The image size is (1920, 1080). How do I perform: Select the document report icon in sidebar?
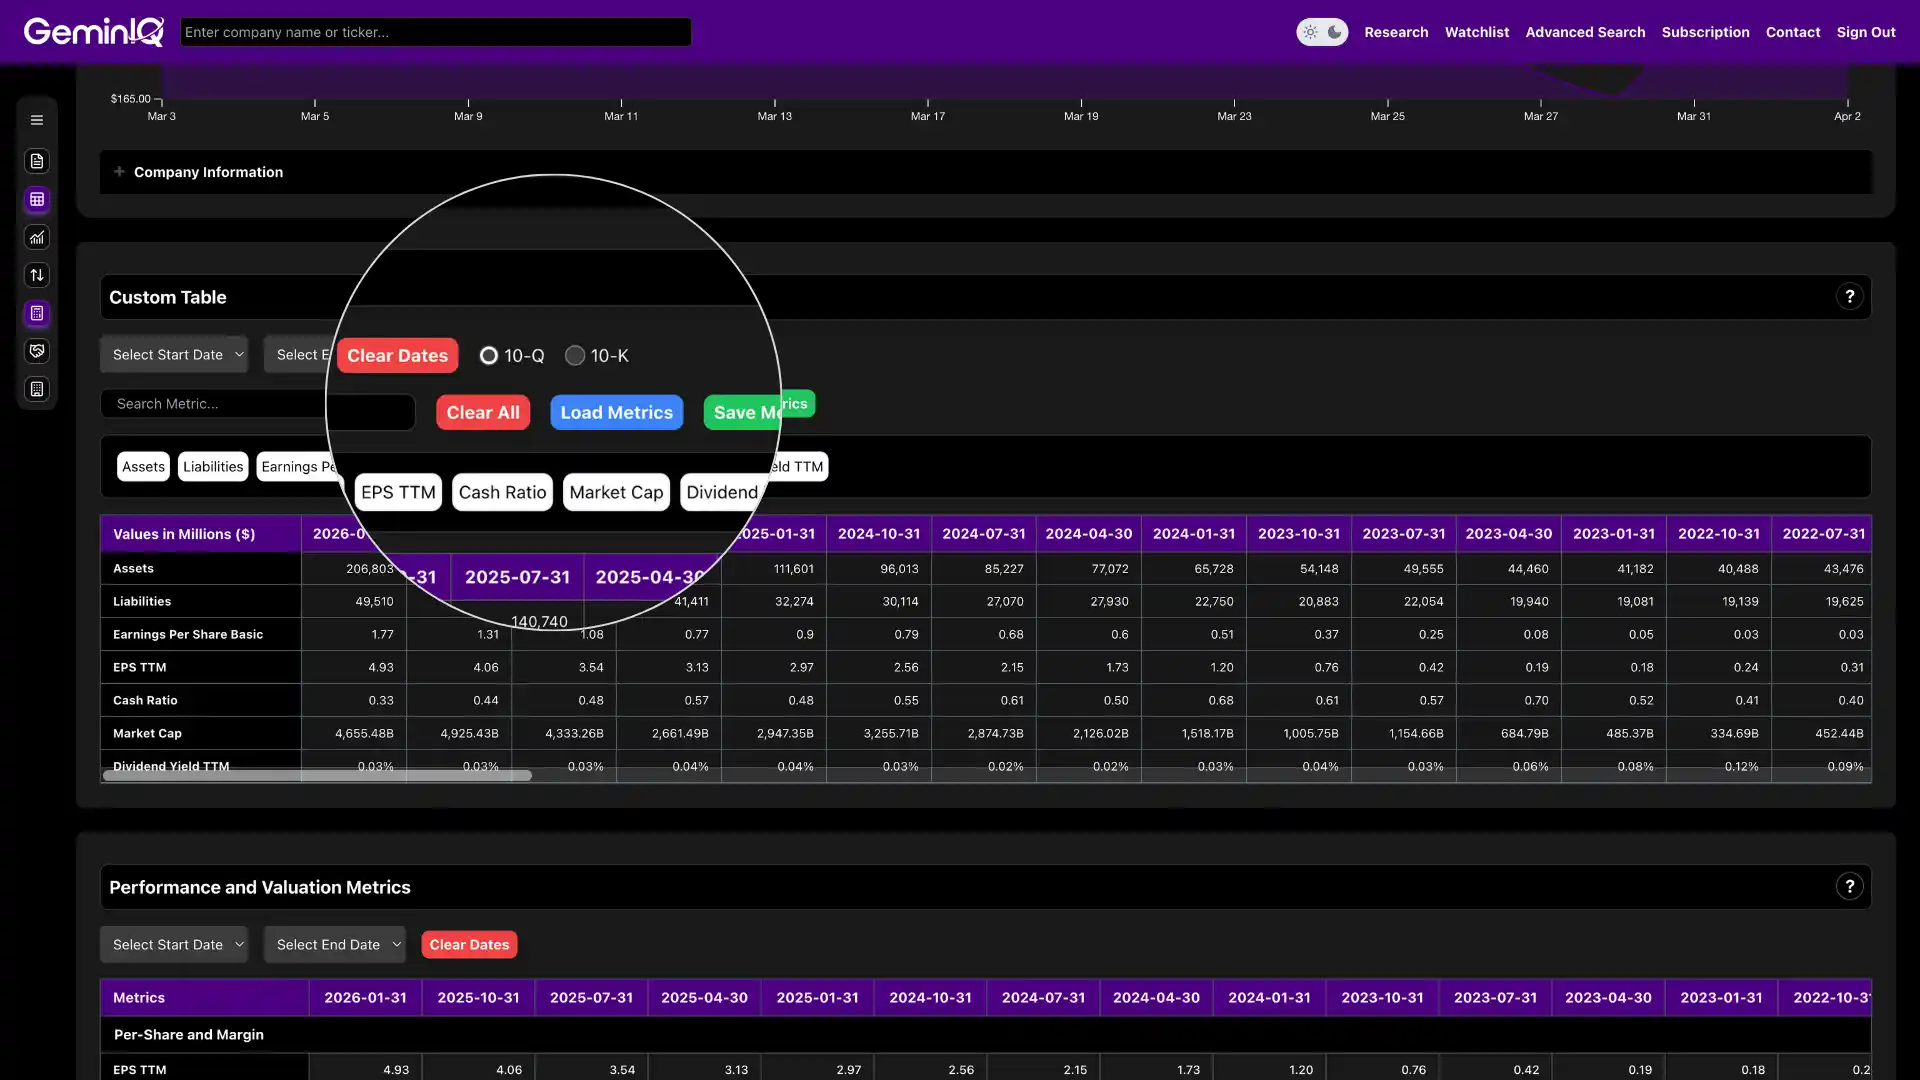37,161
